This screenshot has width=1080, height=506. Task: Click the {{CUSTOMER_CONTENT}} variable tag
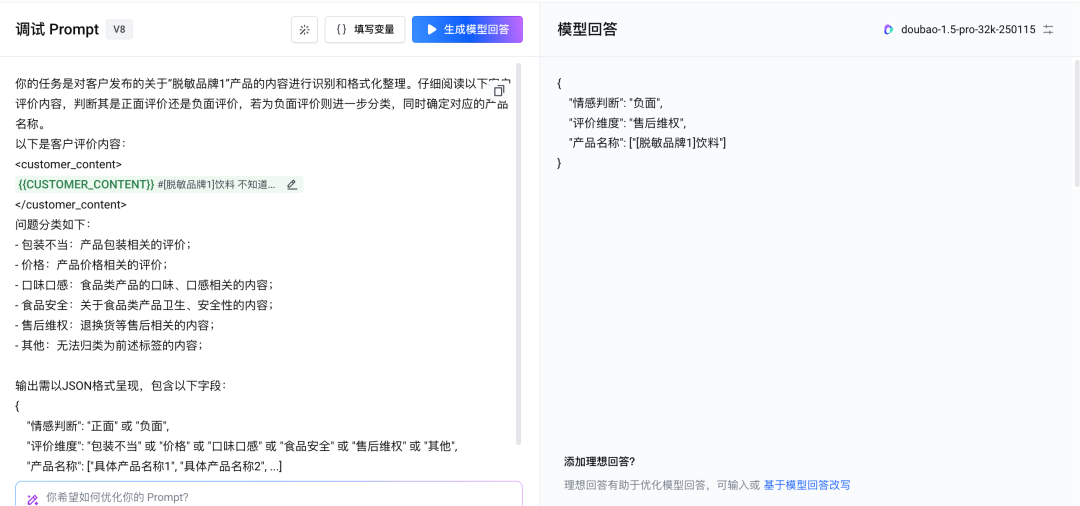pyautogui.click(x=85, y=185)
